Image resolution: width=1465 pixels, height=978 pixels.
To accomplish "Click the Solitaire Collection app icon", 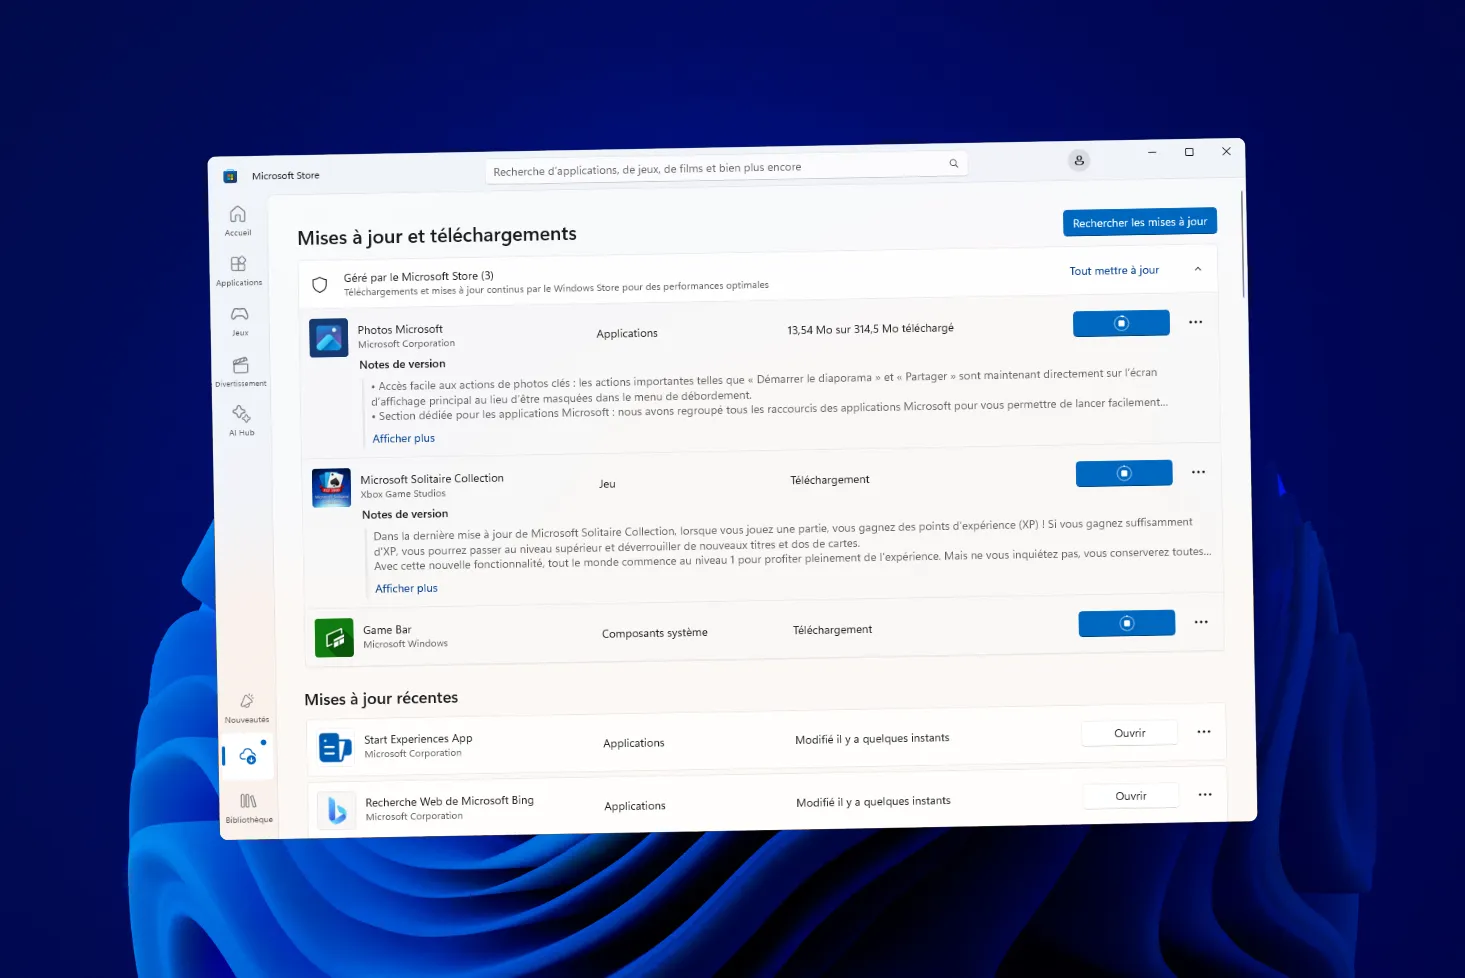I will point(332,488).
